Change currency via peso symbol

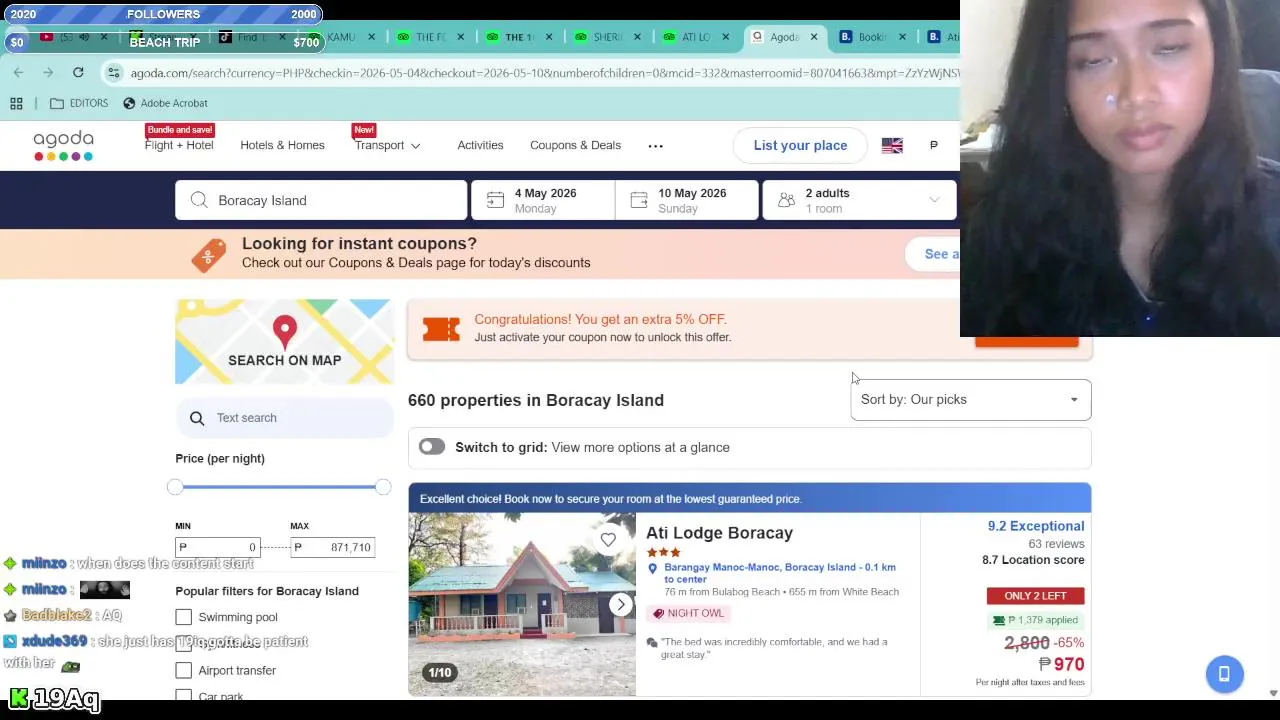tap(933, 145)
